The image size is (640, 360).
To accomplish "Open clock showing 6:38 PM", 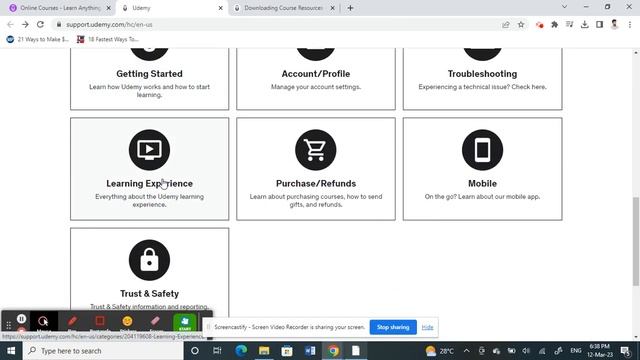I will tap(600, 351).
